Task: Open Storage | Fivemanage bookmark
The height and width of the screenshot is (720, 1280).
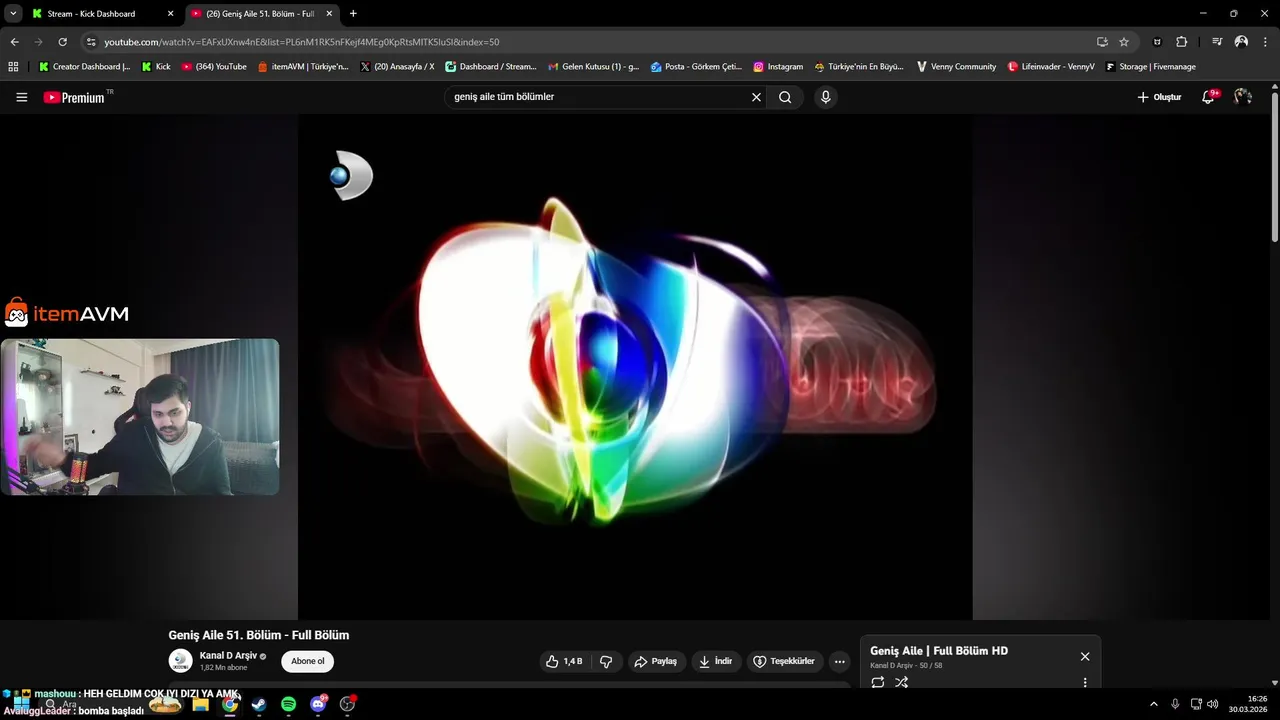Action: tap(1150, 67)
